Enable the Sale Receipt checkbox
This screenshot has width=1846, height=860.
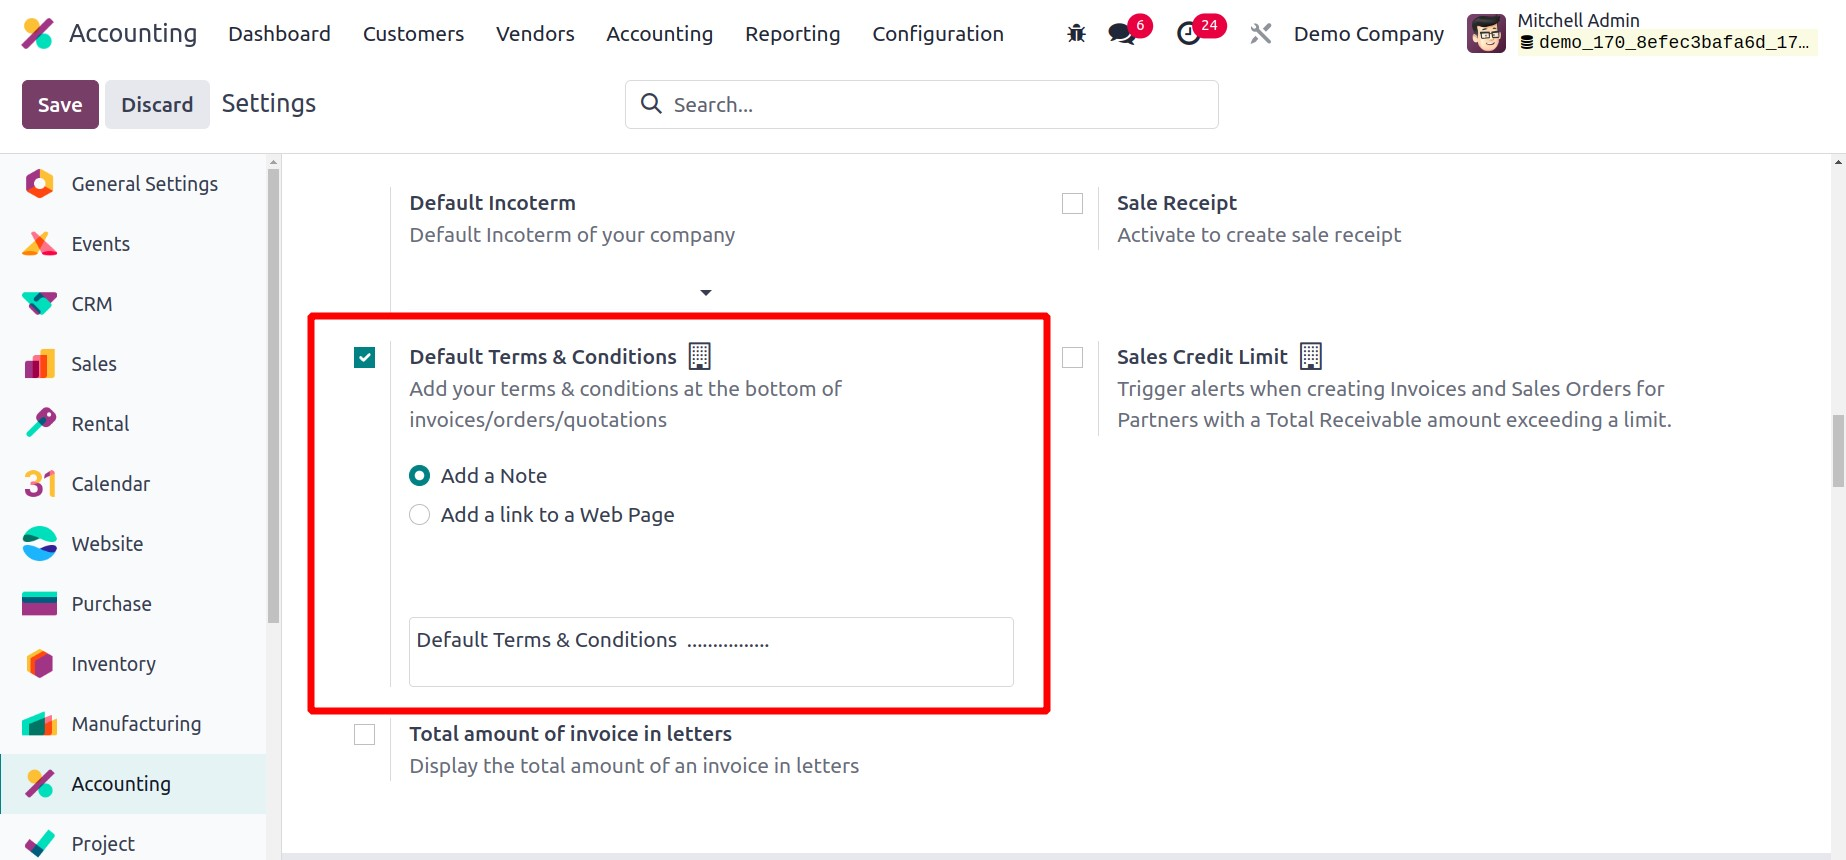click(1072, 204)
